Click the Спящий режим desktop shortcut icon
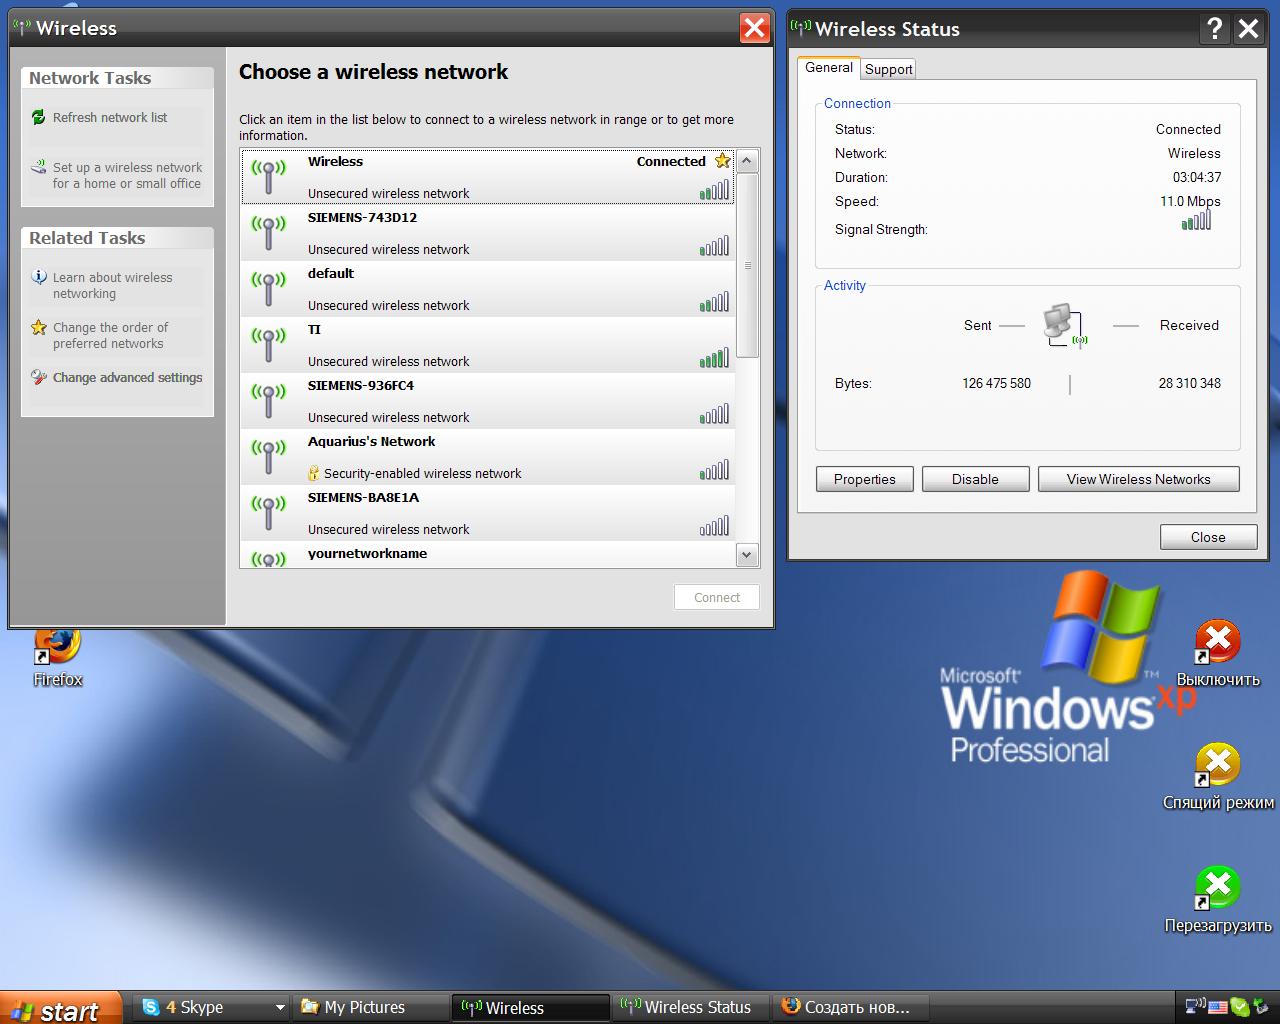The width and height of the screenshot is (1280, 1024). pyautogui.click(x=1217, y=765)
